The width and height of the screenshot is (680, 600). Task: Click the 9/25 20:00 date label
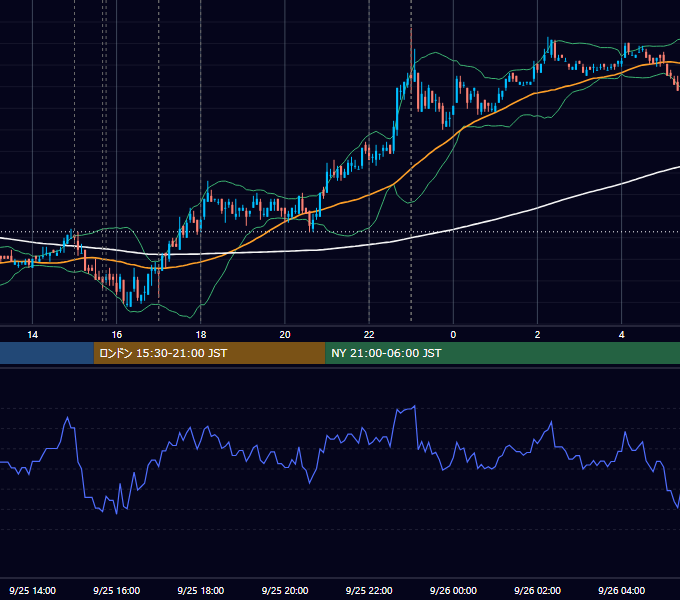tap(285, 590)
